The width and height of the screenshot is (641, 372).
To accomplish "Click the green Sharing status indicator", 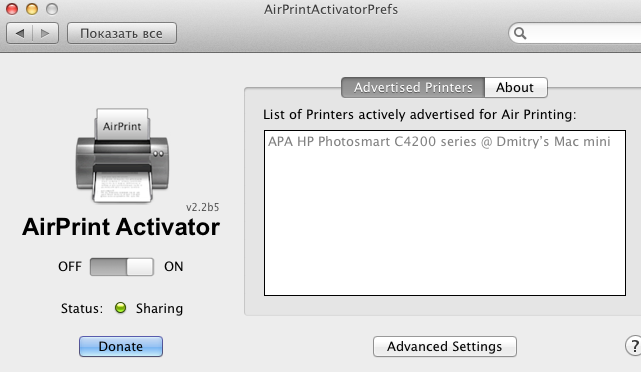I will pyautogui.click(x=120, y=307).
